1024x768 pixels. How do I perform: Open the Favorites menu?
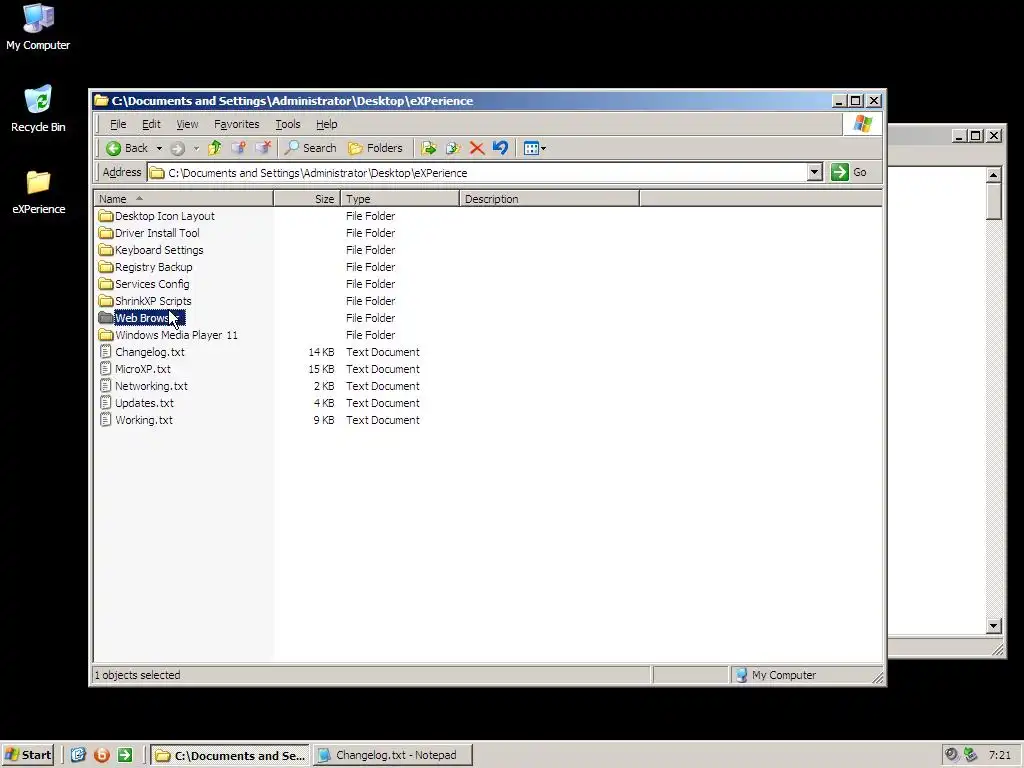(x=236, y=124)
